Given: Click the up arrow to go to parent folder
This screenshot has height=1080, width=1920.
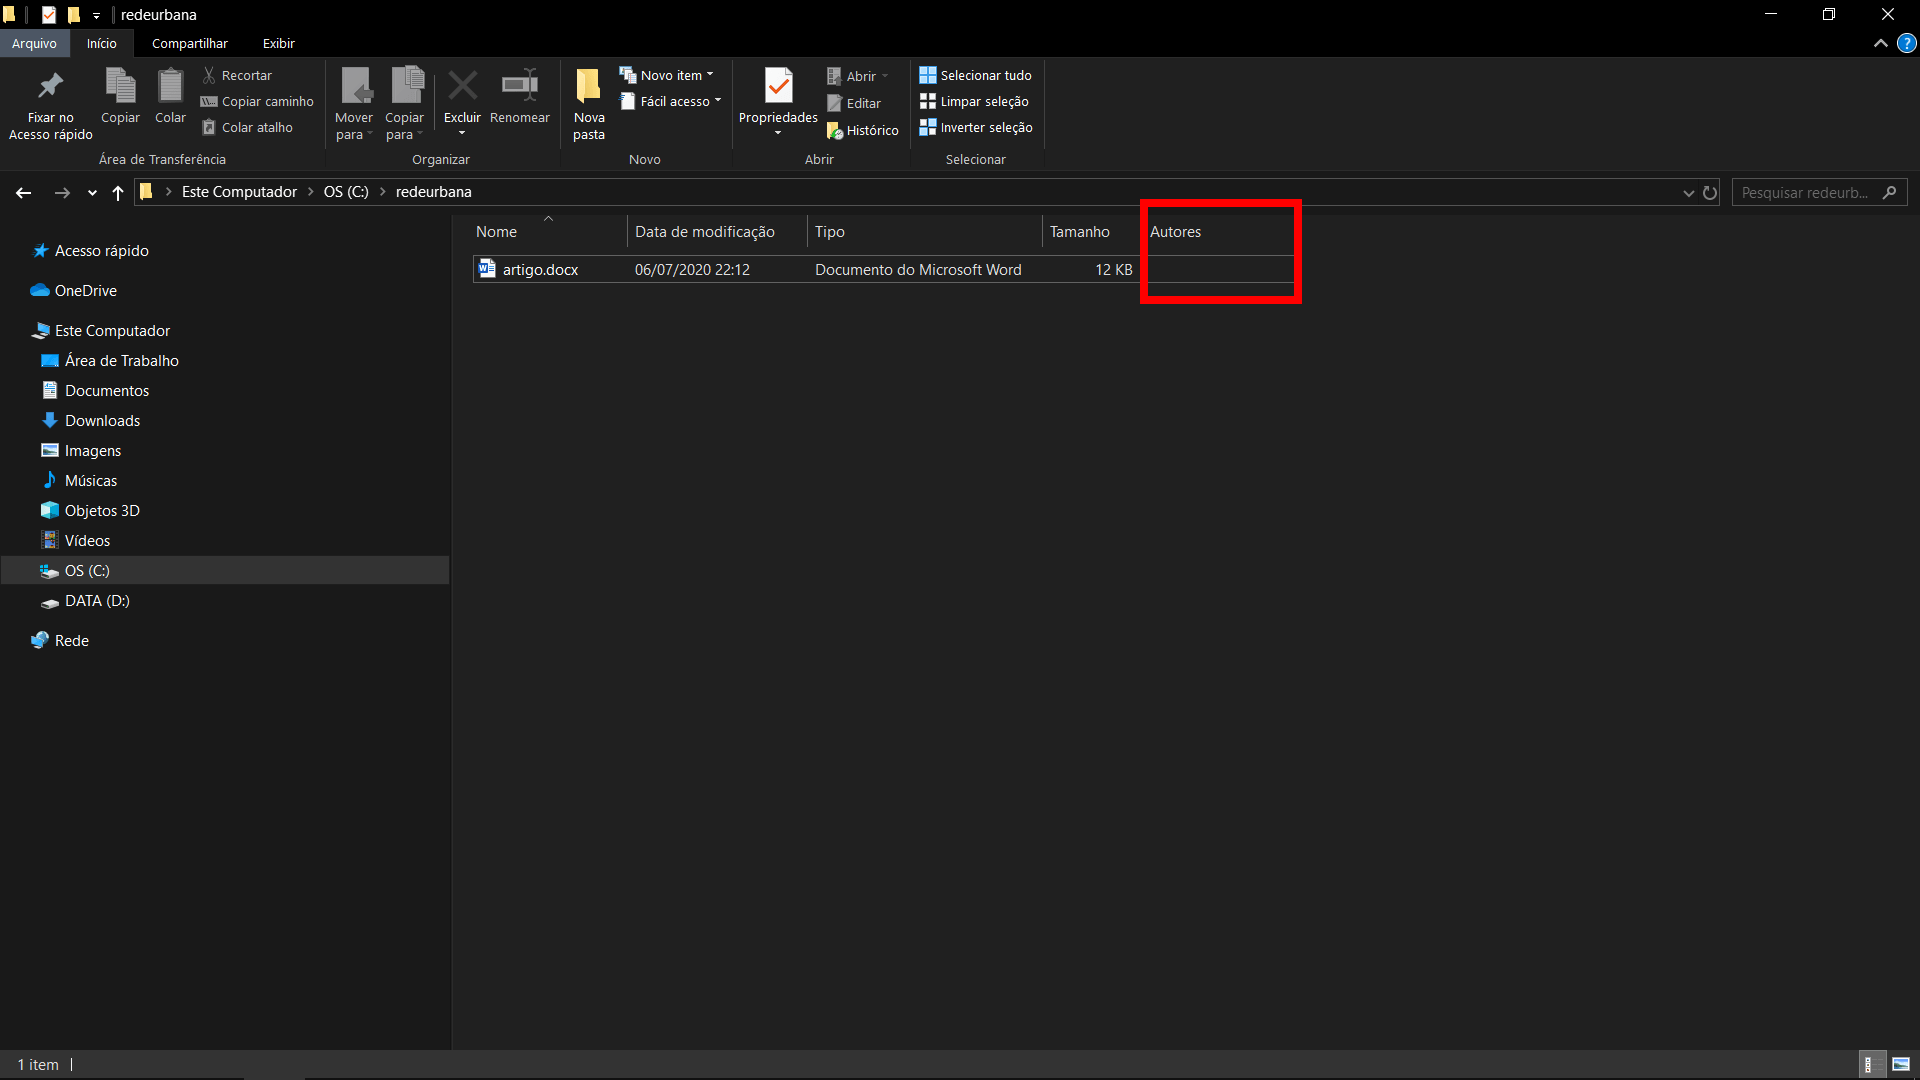Looking at the screenshot, I should tap(117, 193).
